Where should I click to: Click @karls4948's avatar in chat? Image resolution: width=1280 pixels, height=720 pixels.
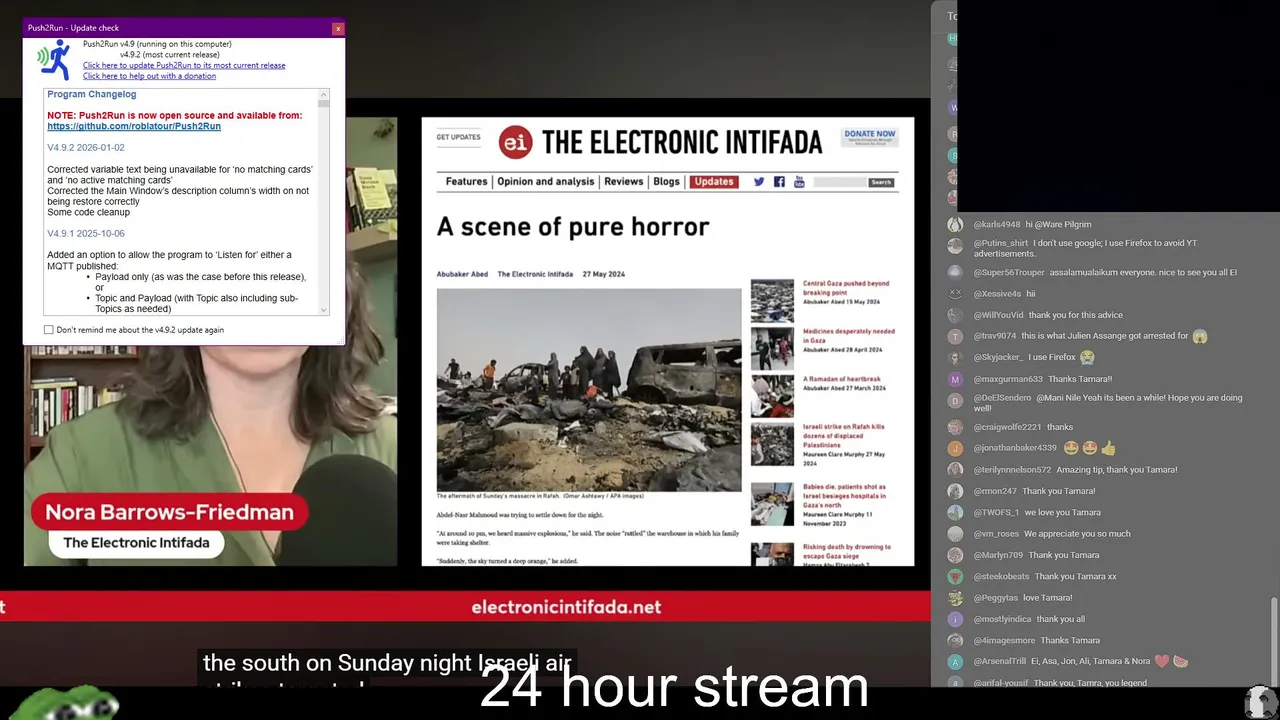point(955,224)
